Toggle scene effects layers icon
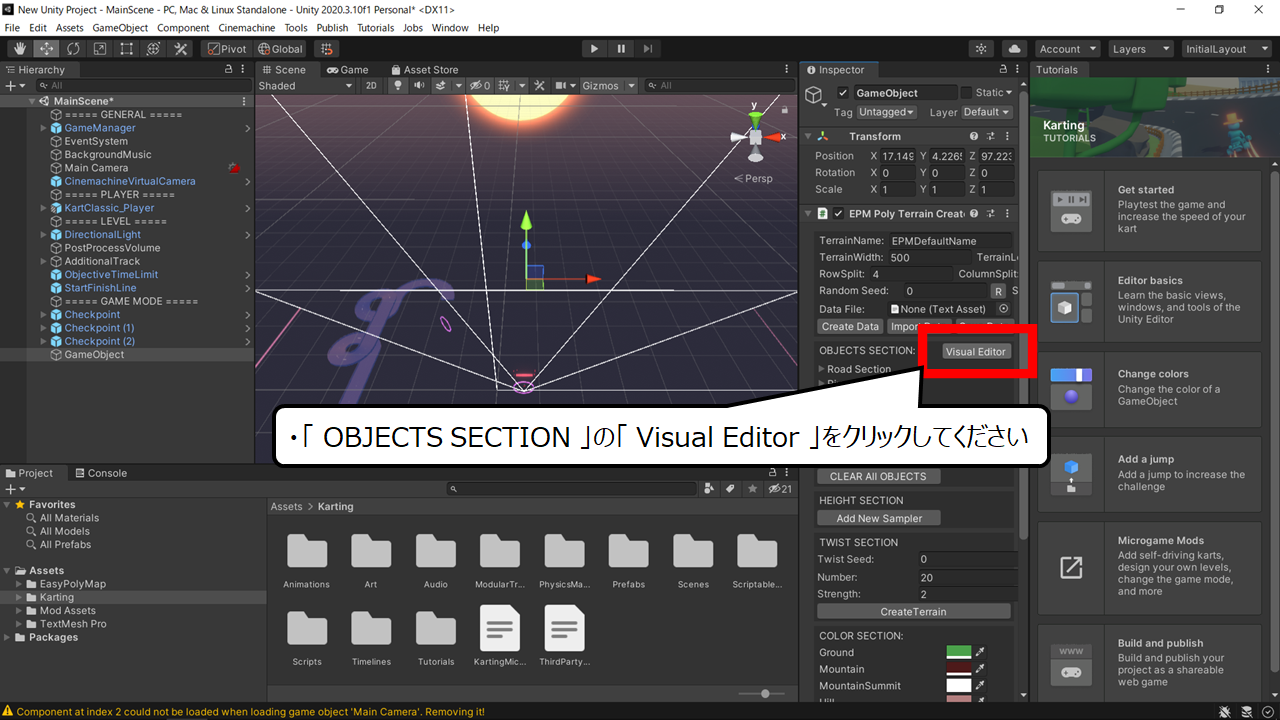 [x=441, y=86]
